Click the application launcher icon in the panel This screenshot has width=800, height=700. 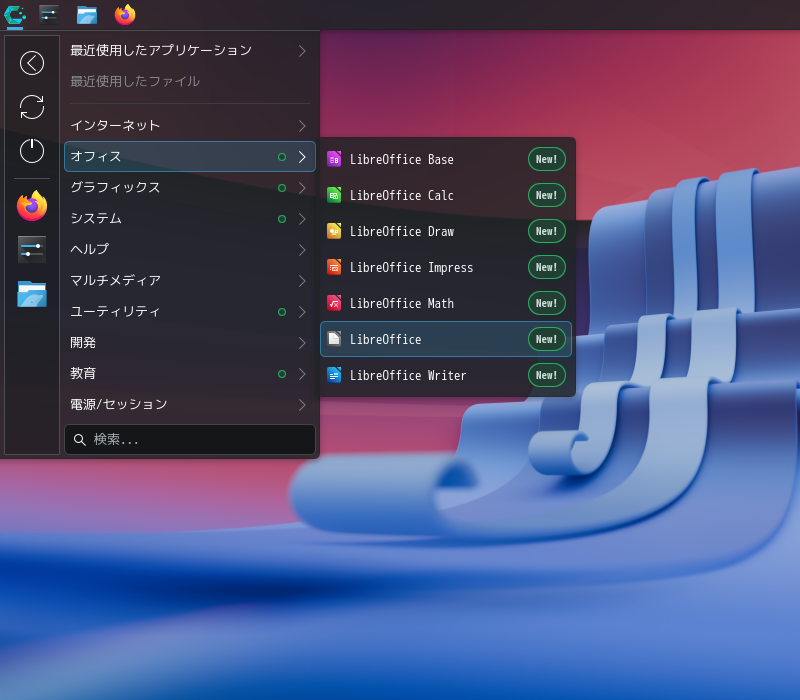tap(15, 15)
